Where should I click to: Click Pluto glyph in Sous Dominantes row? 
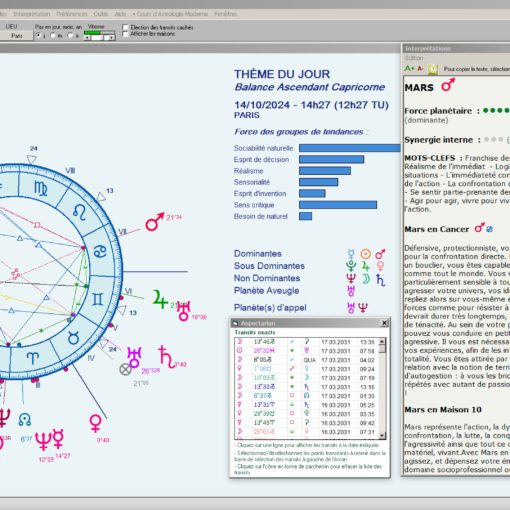pos(351,266)
